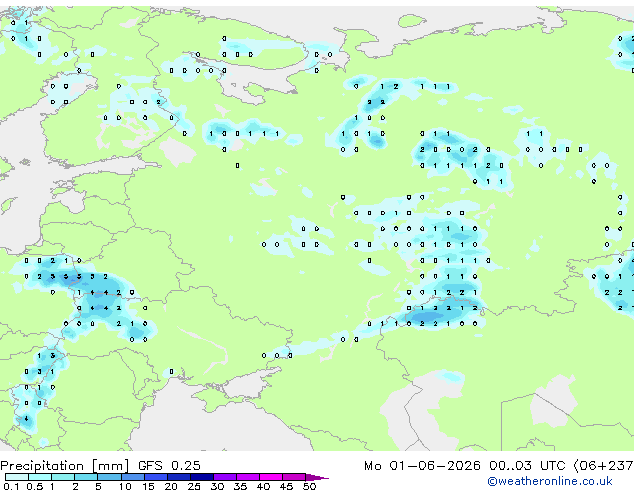Select the 0.1 mm legend color swatch

point(17,477)
